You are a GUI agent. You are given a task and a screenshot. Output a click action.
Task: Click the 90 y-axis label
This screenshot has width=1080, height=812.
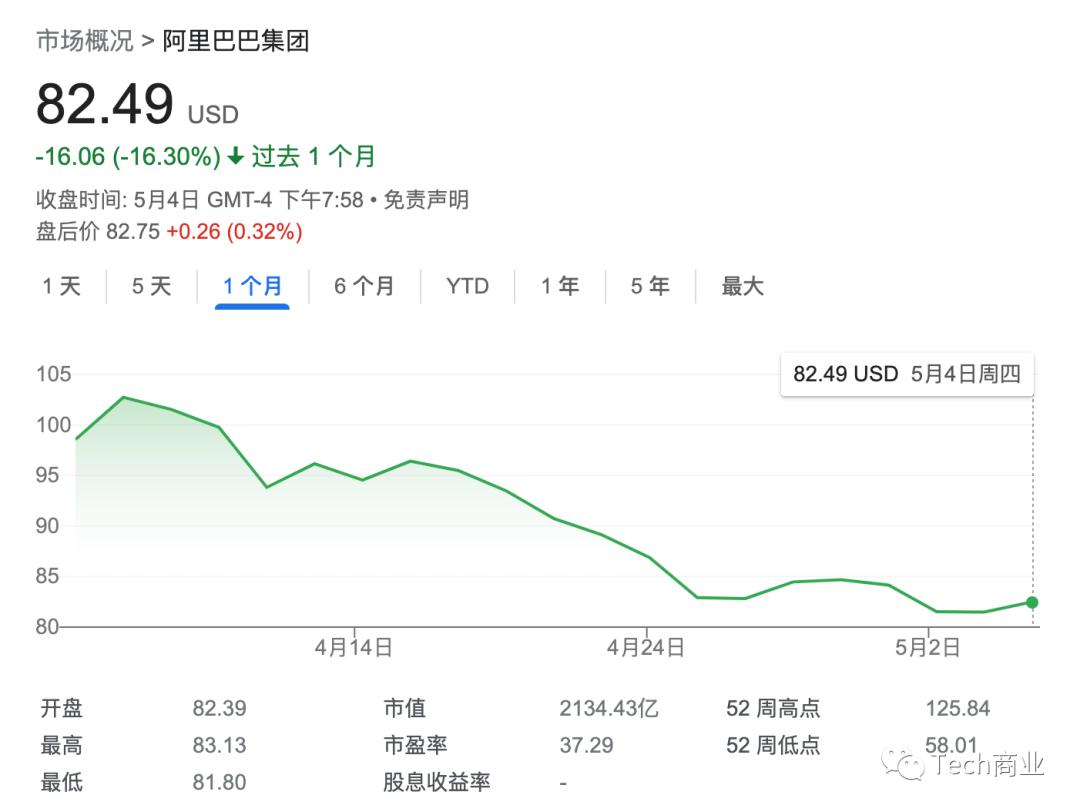(x=48, y=525)
